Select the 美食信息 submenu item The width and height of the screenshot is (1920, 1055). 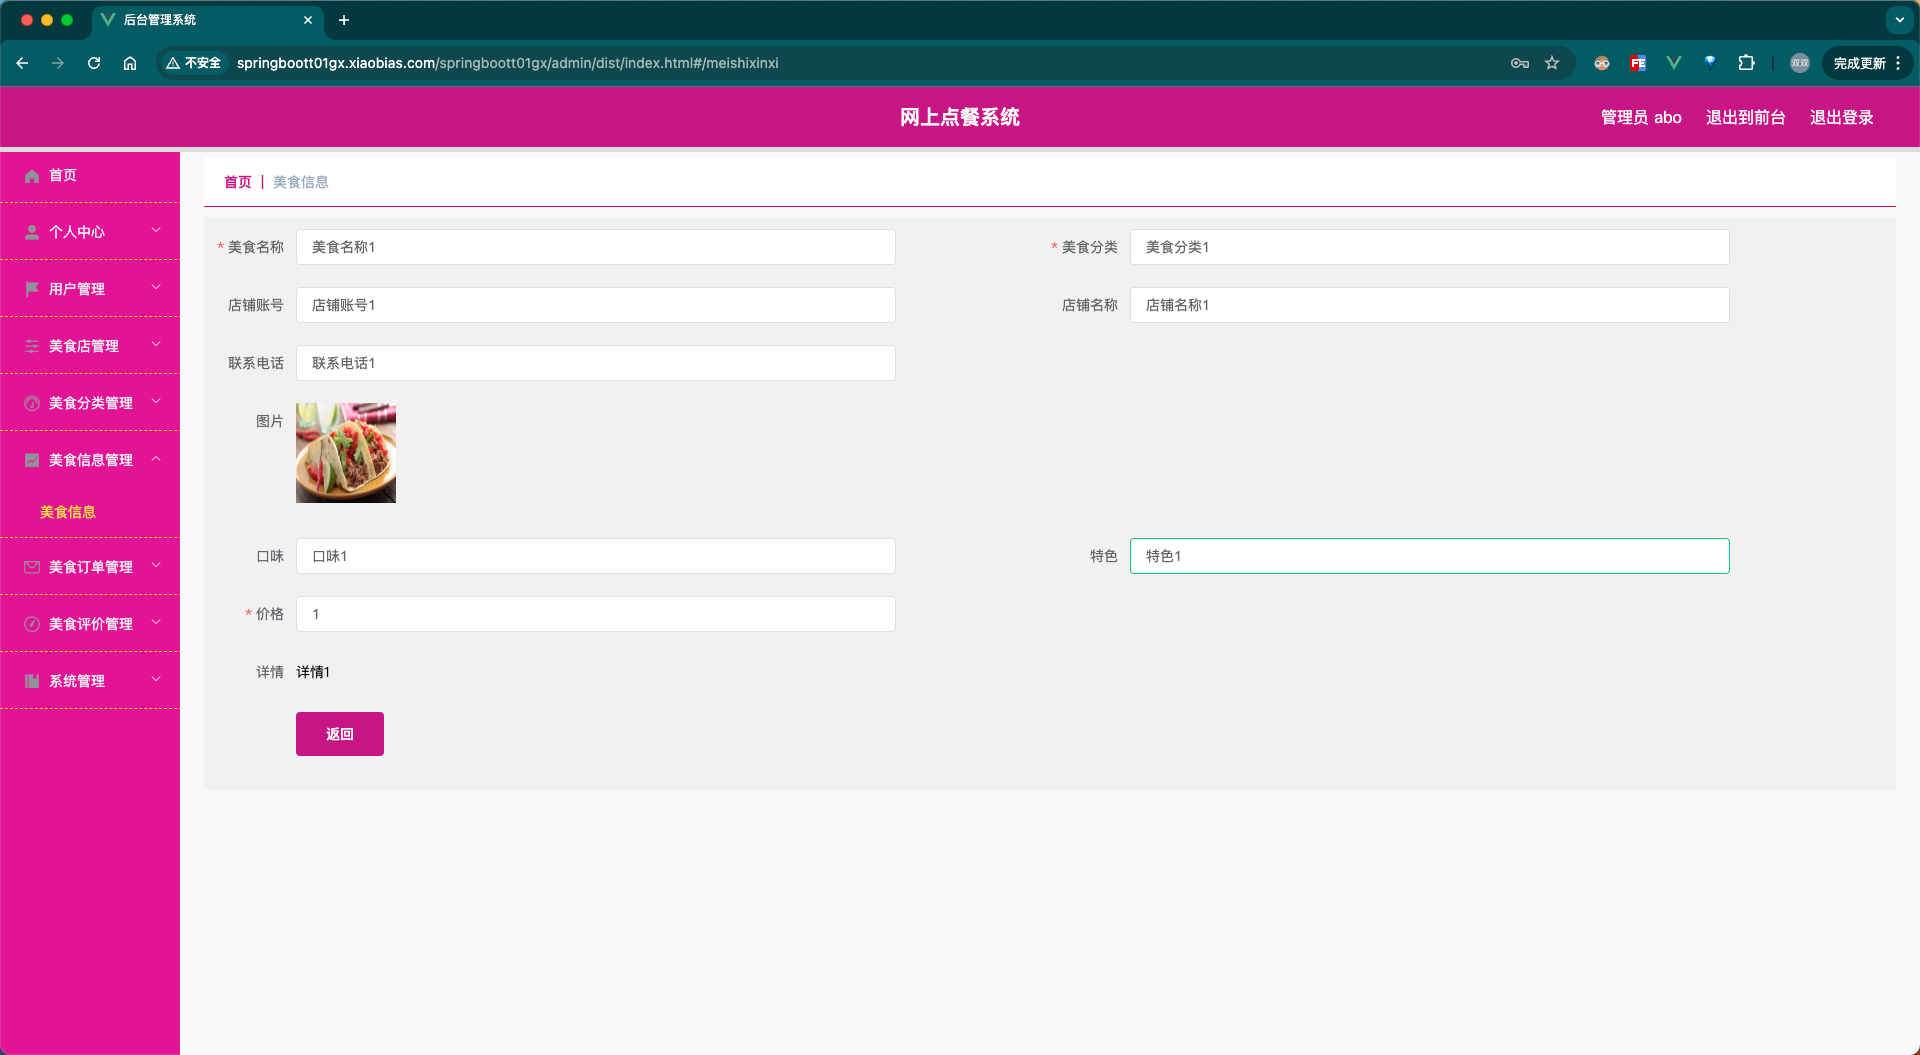pyautogui.click(x=68, y=512)
